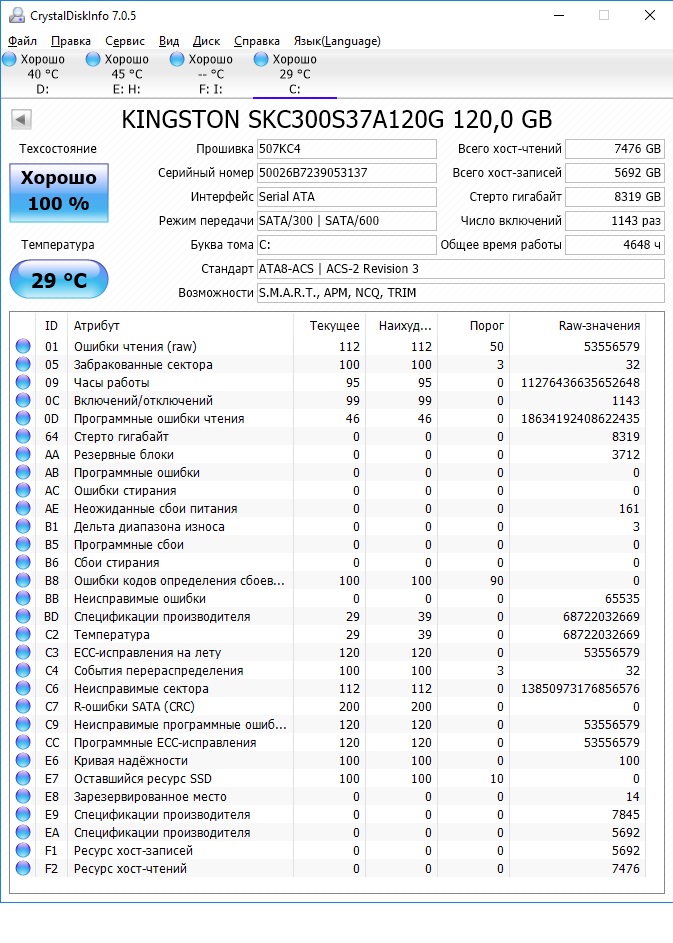Click the host reads value 7476 GB
Viewport: 673px width, 943px height.
pos(615,149)
